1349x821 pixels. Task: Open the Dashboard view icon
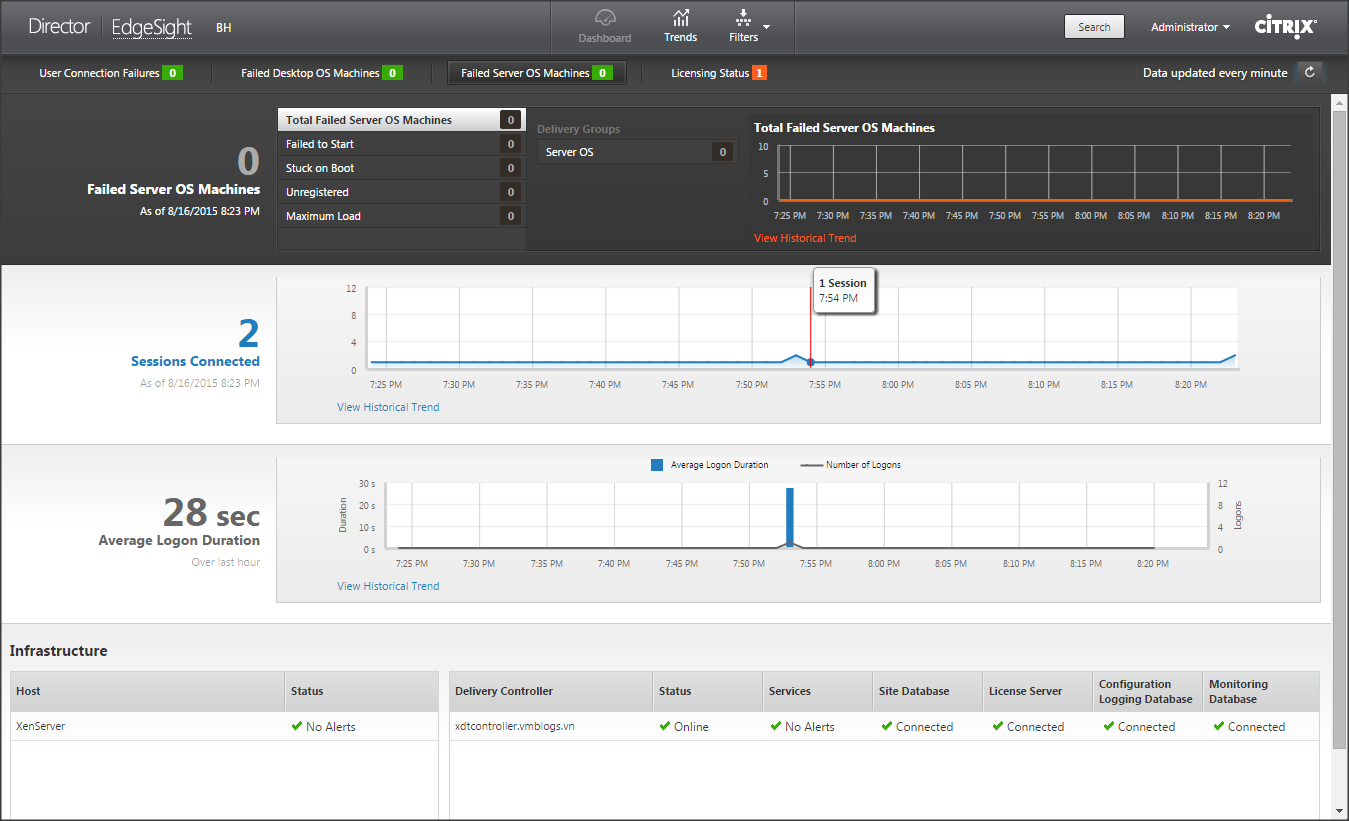click(x=604, y=18)
